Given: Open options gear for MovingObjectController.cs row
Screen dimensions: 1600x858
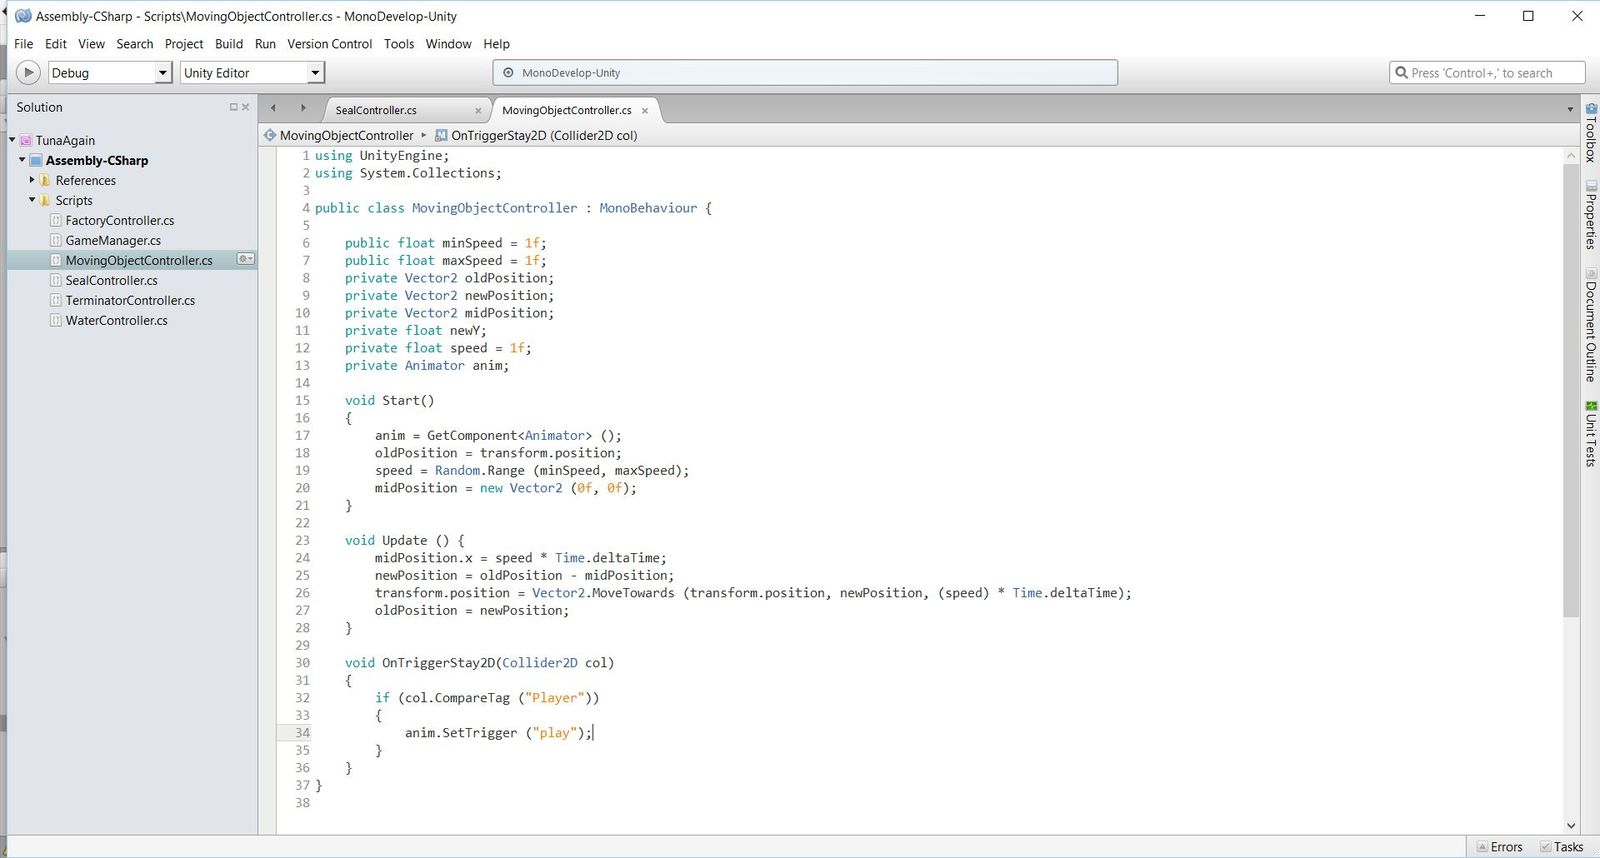Looking at the screenshot, I should point(245,259).
